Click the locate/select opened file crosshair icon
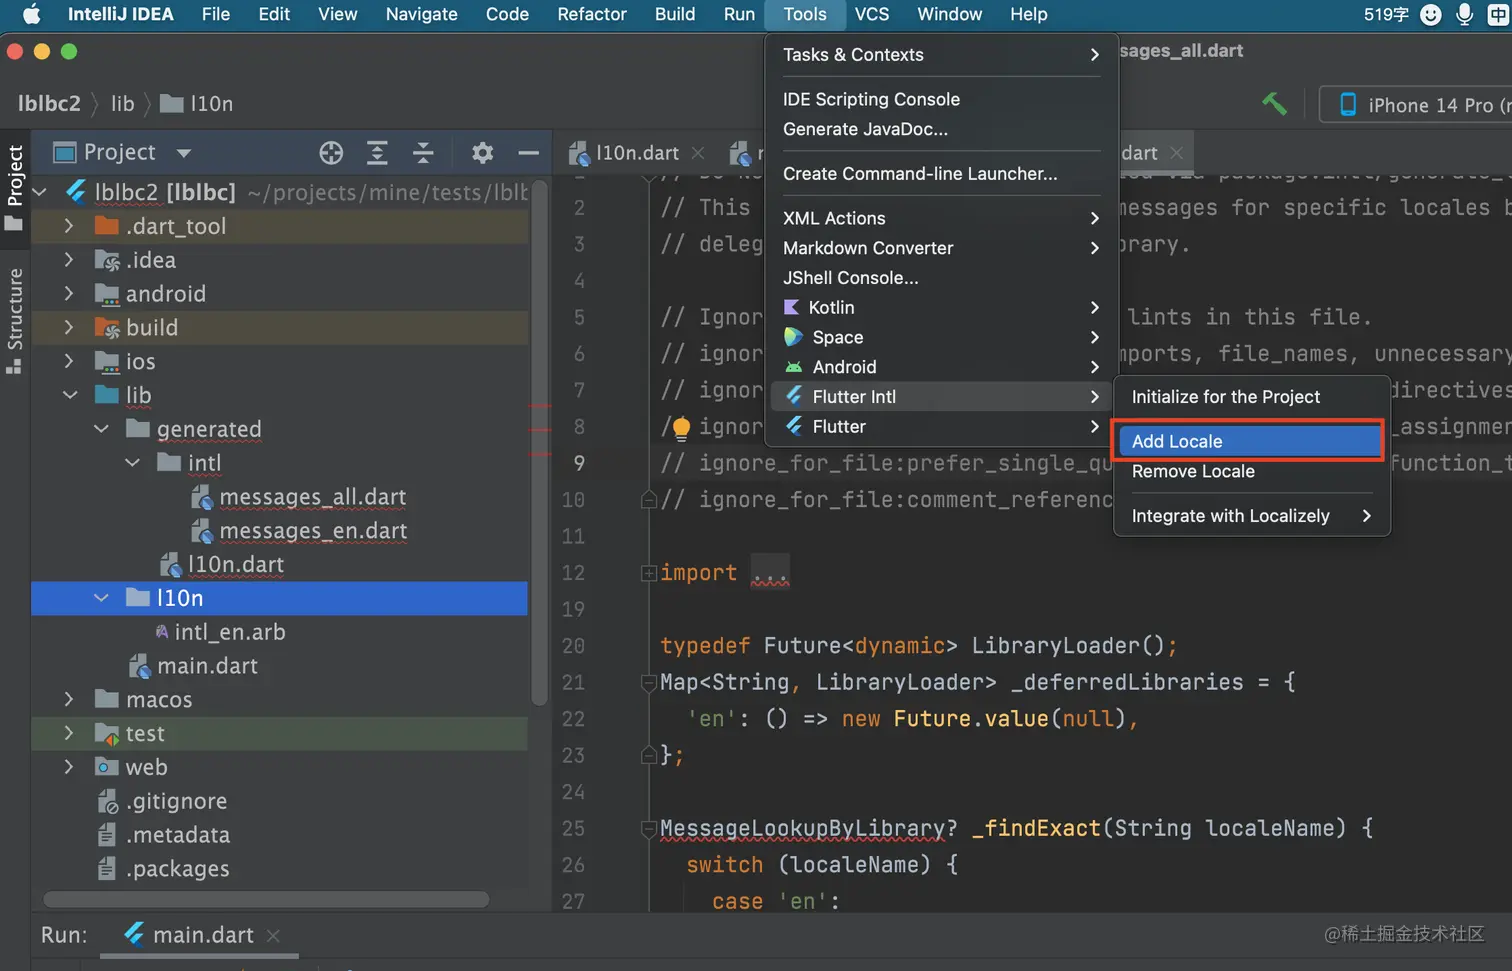1512x971 pixels. tap(331, 153)
